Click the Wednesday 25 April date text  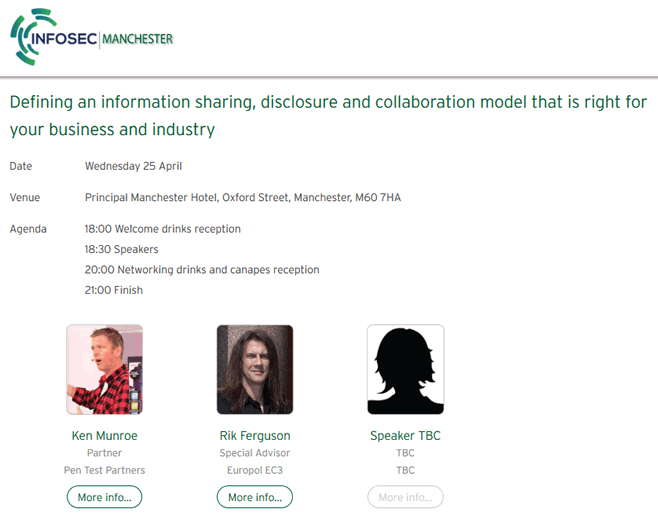pos(133,166)
